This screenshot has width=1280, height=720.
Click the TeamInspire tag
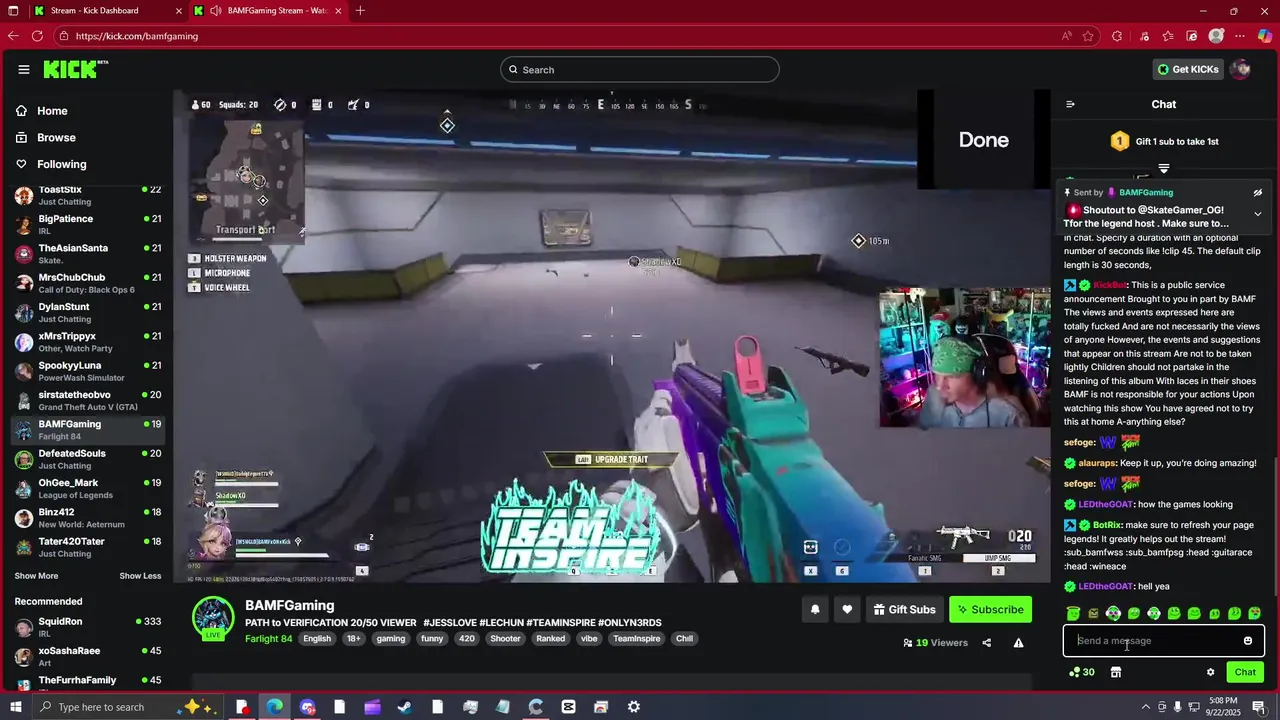coord(637,639)
